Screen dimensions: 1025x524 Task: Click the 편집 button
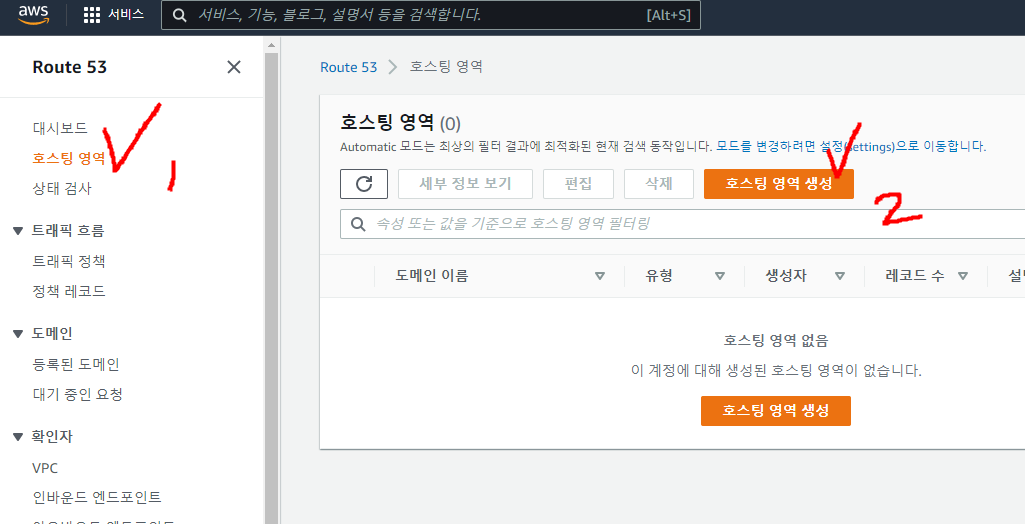coord(579,184)
